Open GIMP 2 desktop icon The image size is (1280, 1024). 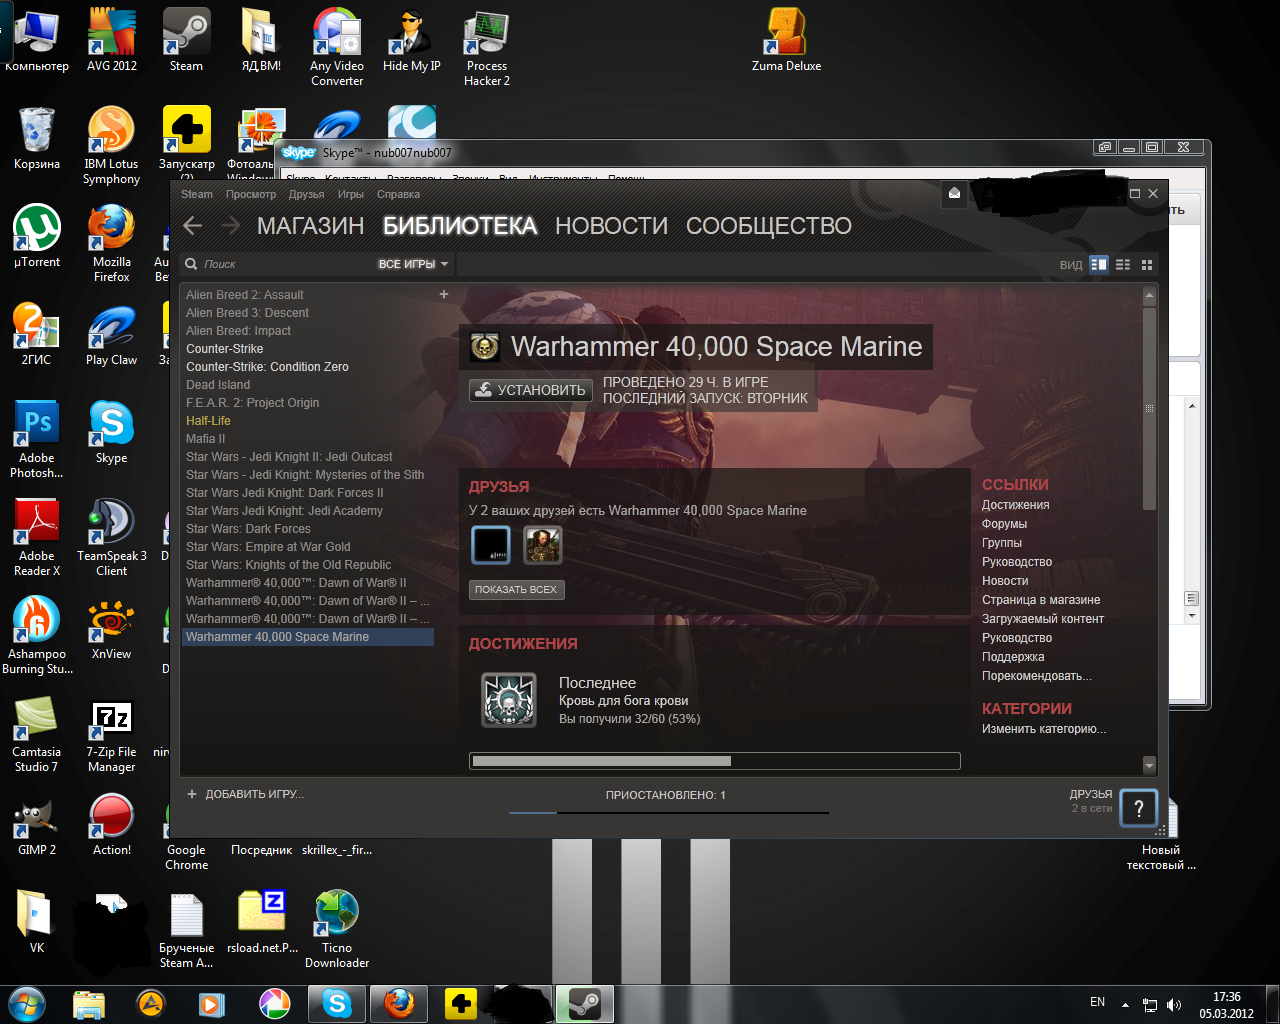pyautogui.click(x=37, y=824)
